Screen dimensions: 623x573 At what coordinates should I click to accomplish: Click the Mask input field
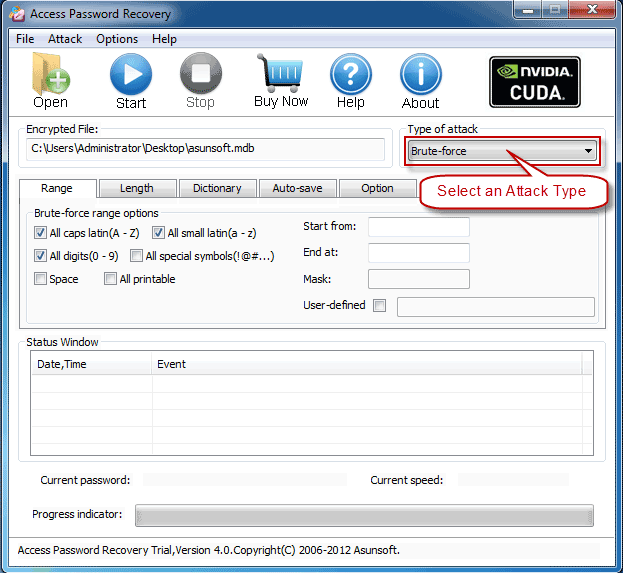coord(419,279)
